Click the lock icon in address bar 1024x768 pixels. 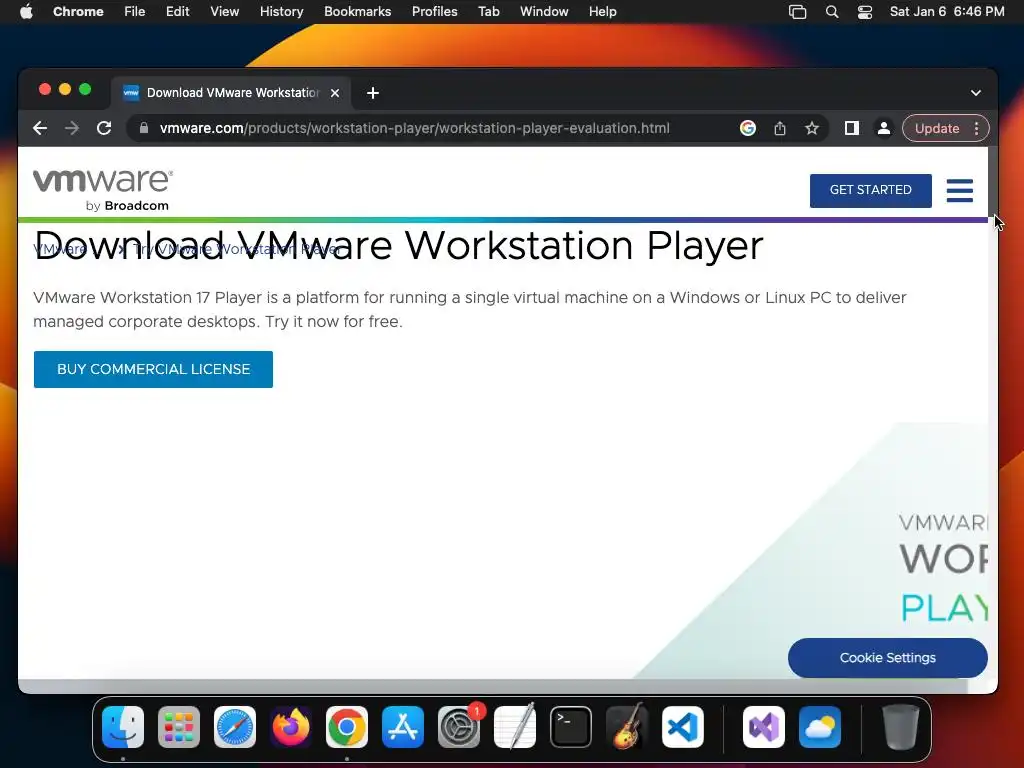point(144,128)
